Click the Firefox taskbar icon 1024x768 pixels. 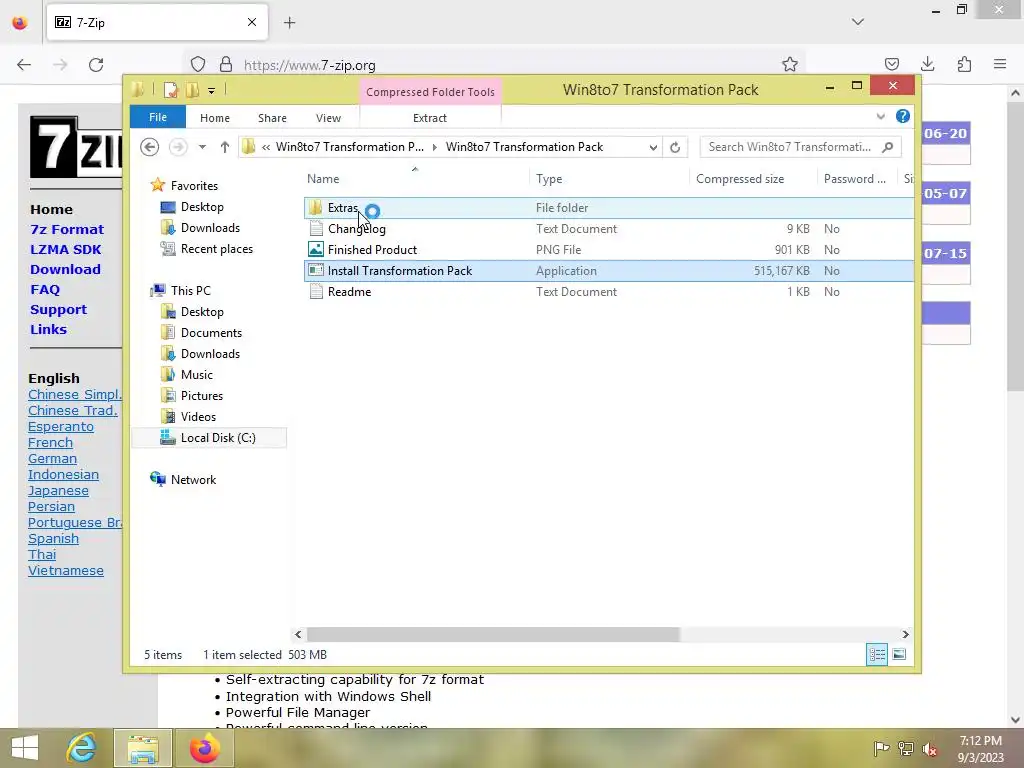tap(204, 748)
